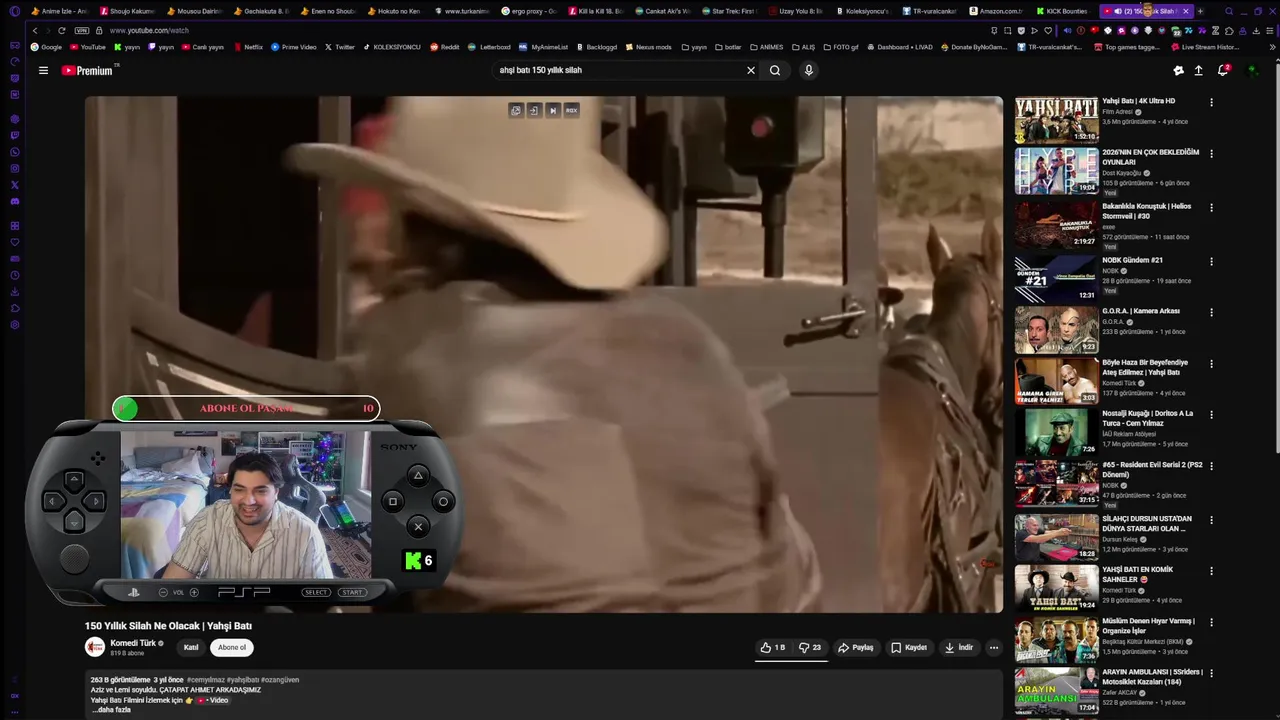Open Yahşi Batı En Komik Sahneler thumbnail
The image size is (1280, 720).
point(1056,588)
